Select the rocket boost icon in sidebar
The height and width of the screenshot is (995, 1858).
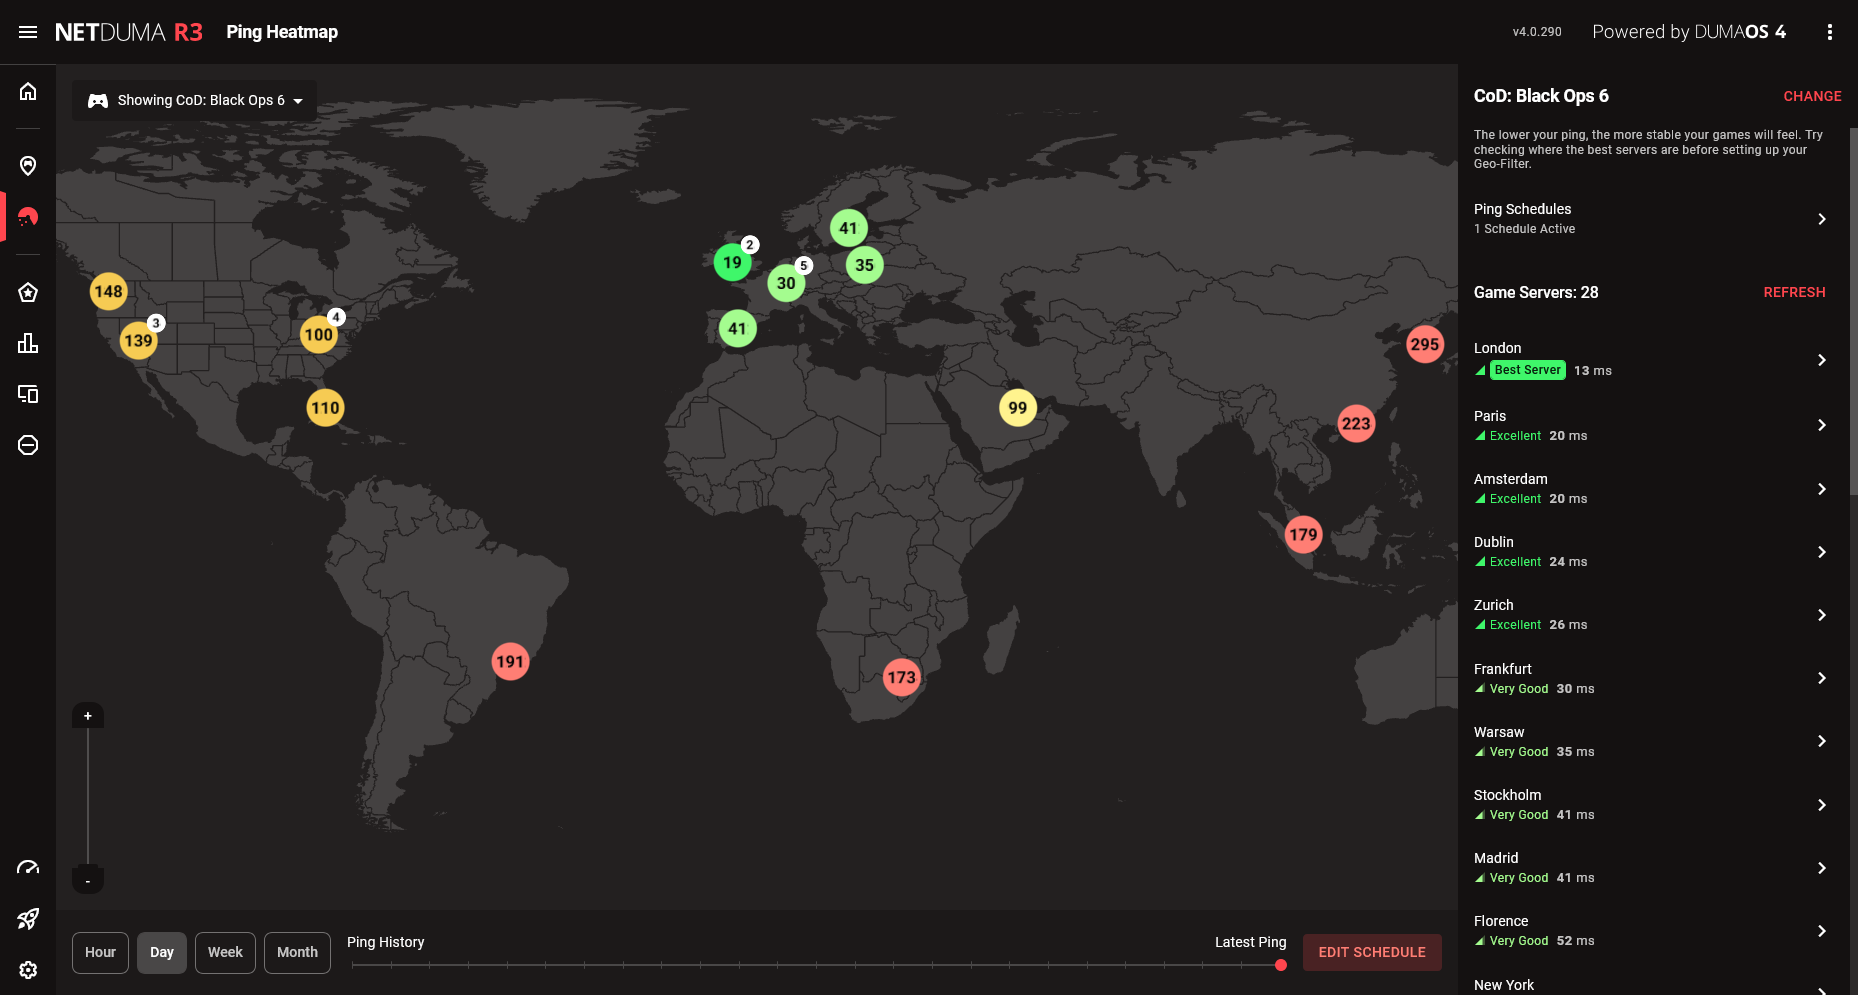click(x=28, y=919)
